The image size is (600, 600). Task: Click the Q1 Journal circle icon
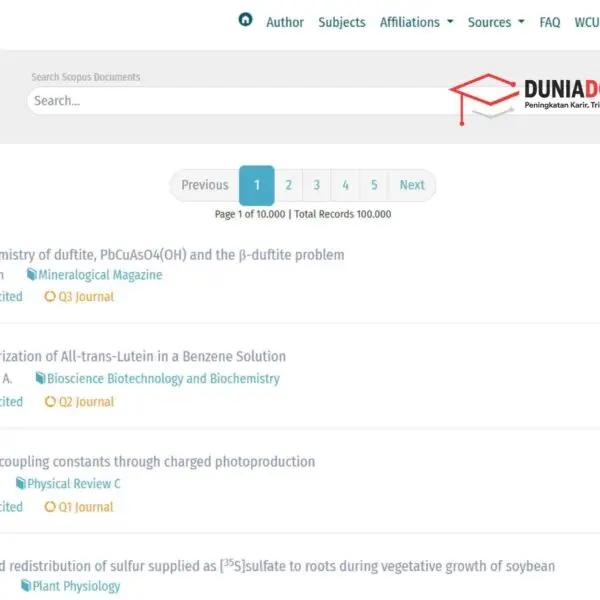coord(50,507)
